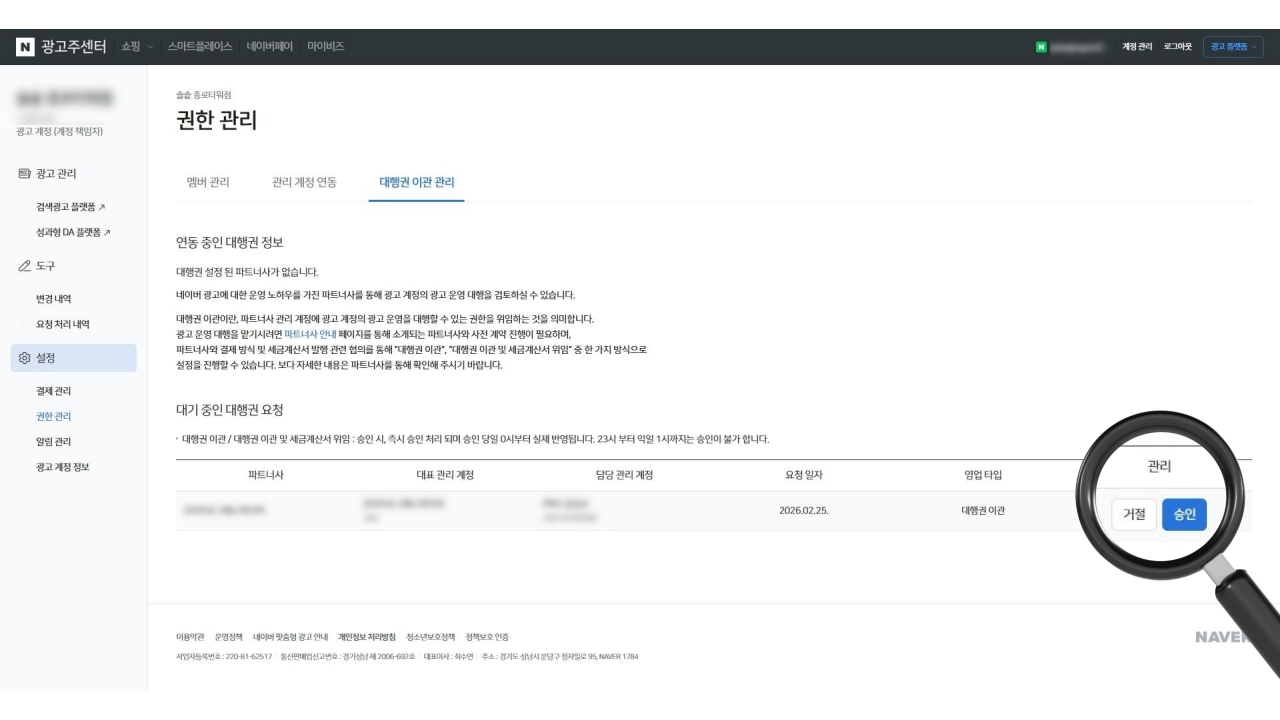The image size is (1280, 720).
Task: Expand the 쇼핑 dropdown in header
Action: [139, 47]
